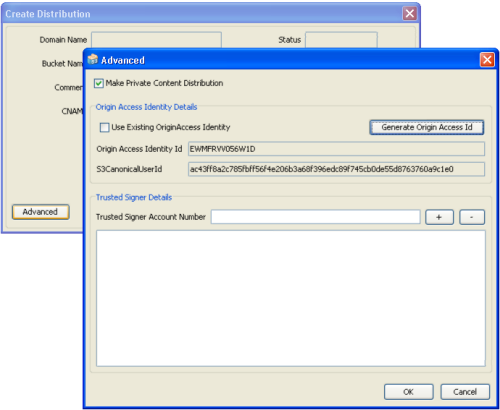Open Advanced options in Create Distribution

[41, 212]
